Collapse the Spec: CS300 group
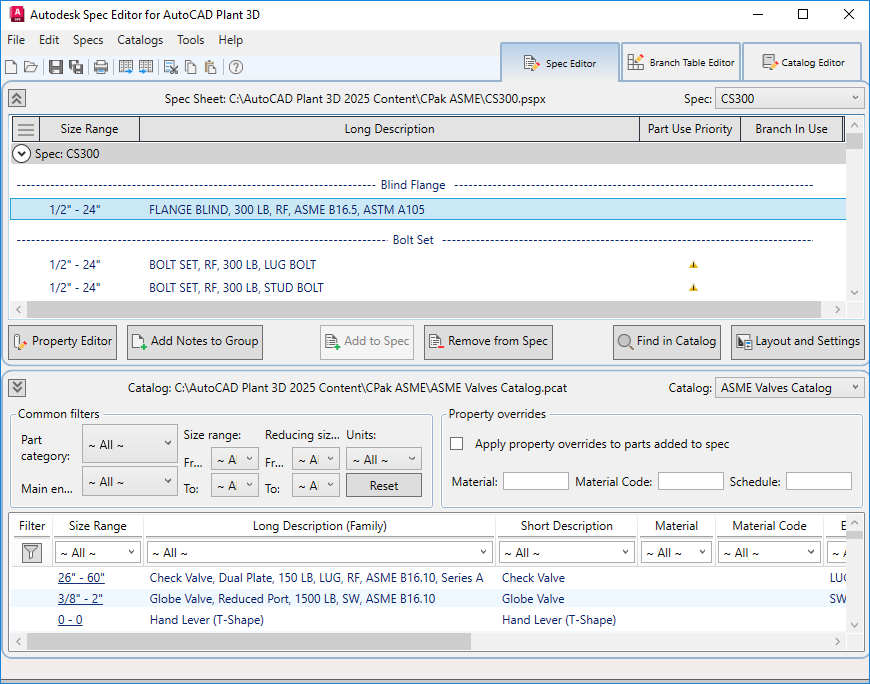 [21, 154]
